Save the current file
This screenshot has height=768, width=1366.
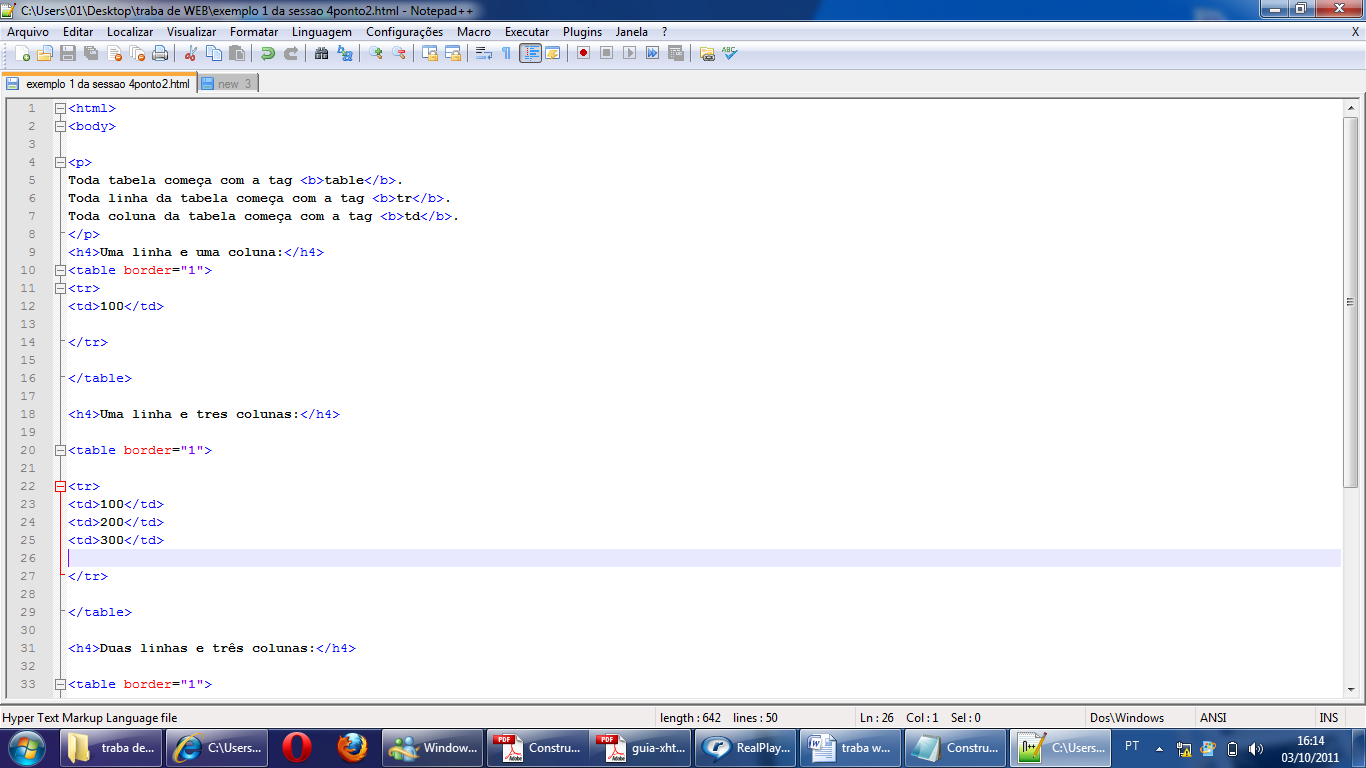click(x=67, y=53)
